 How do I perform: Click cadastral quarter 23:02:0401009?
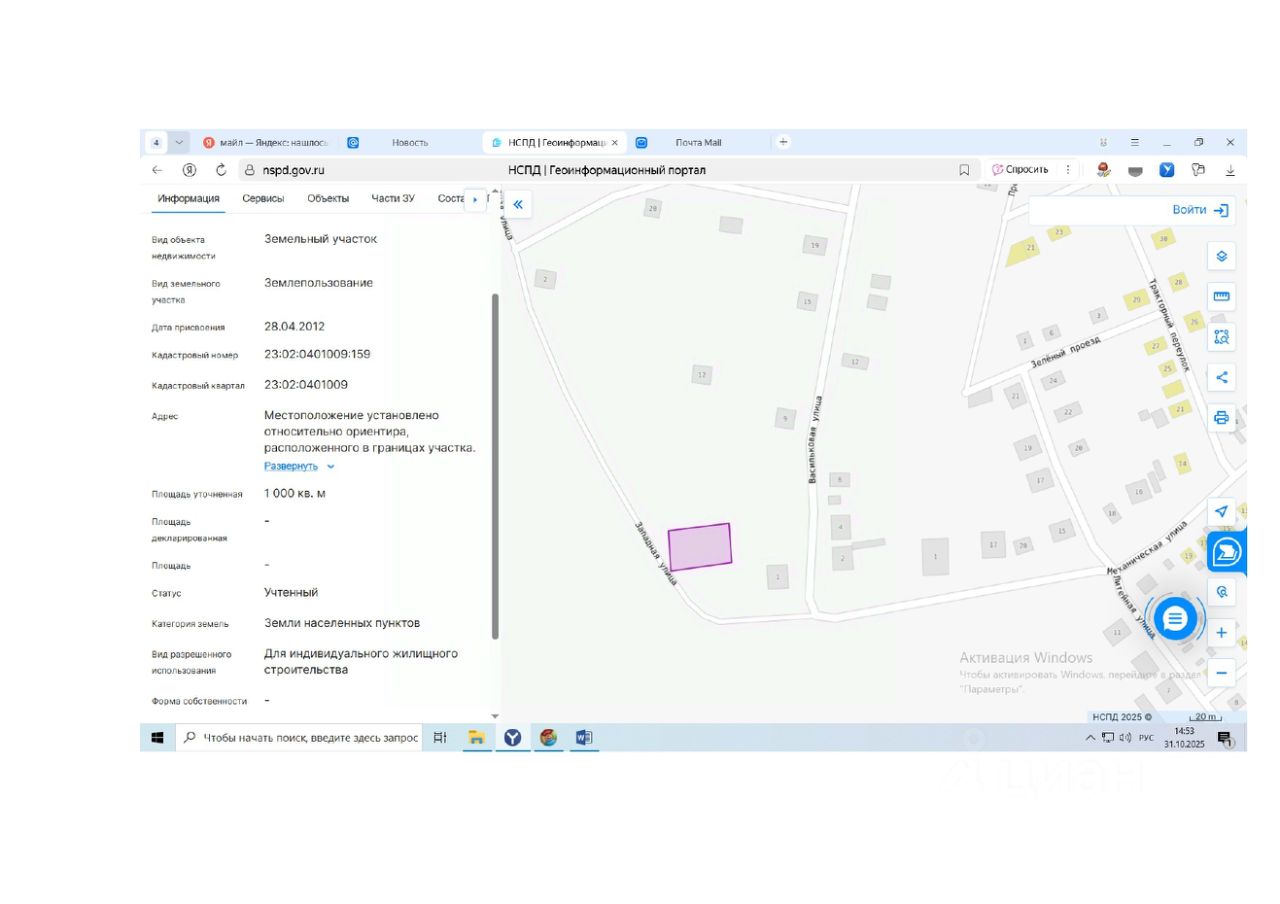click(x=306, y=384)
